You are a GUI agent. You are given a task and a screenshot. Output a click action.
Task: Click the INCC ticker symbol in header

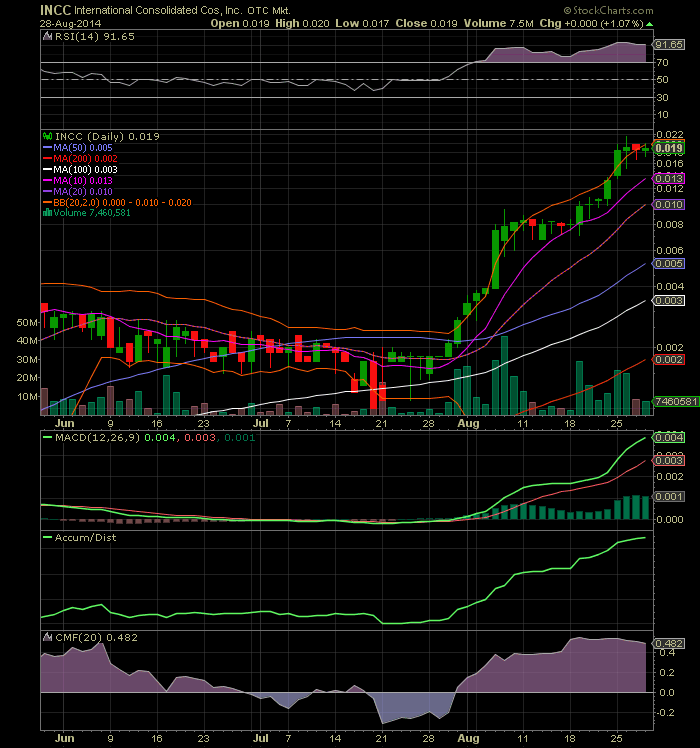[55, 10]
